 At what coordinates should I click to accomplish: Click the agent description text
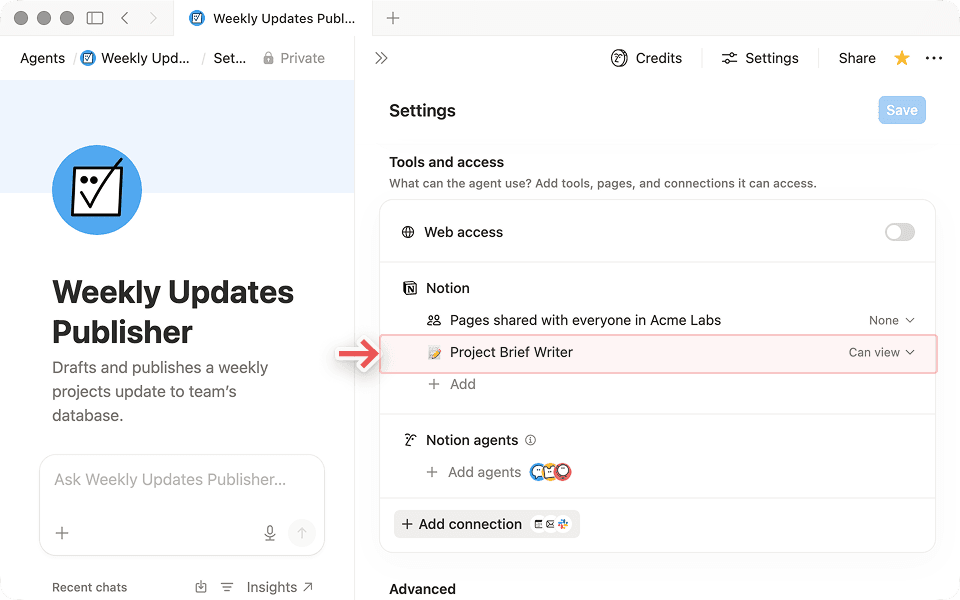pyautogui.click(x=160, y=391)
